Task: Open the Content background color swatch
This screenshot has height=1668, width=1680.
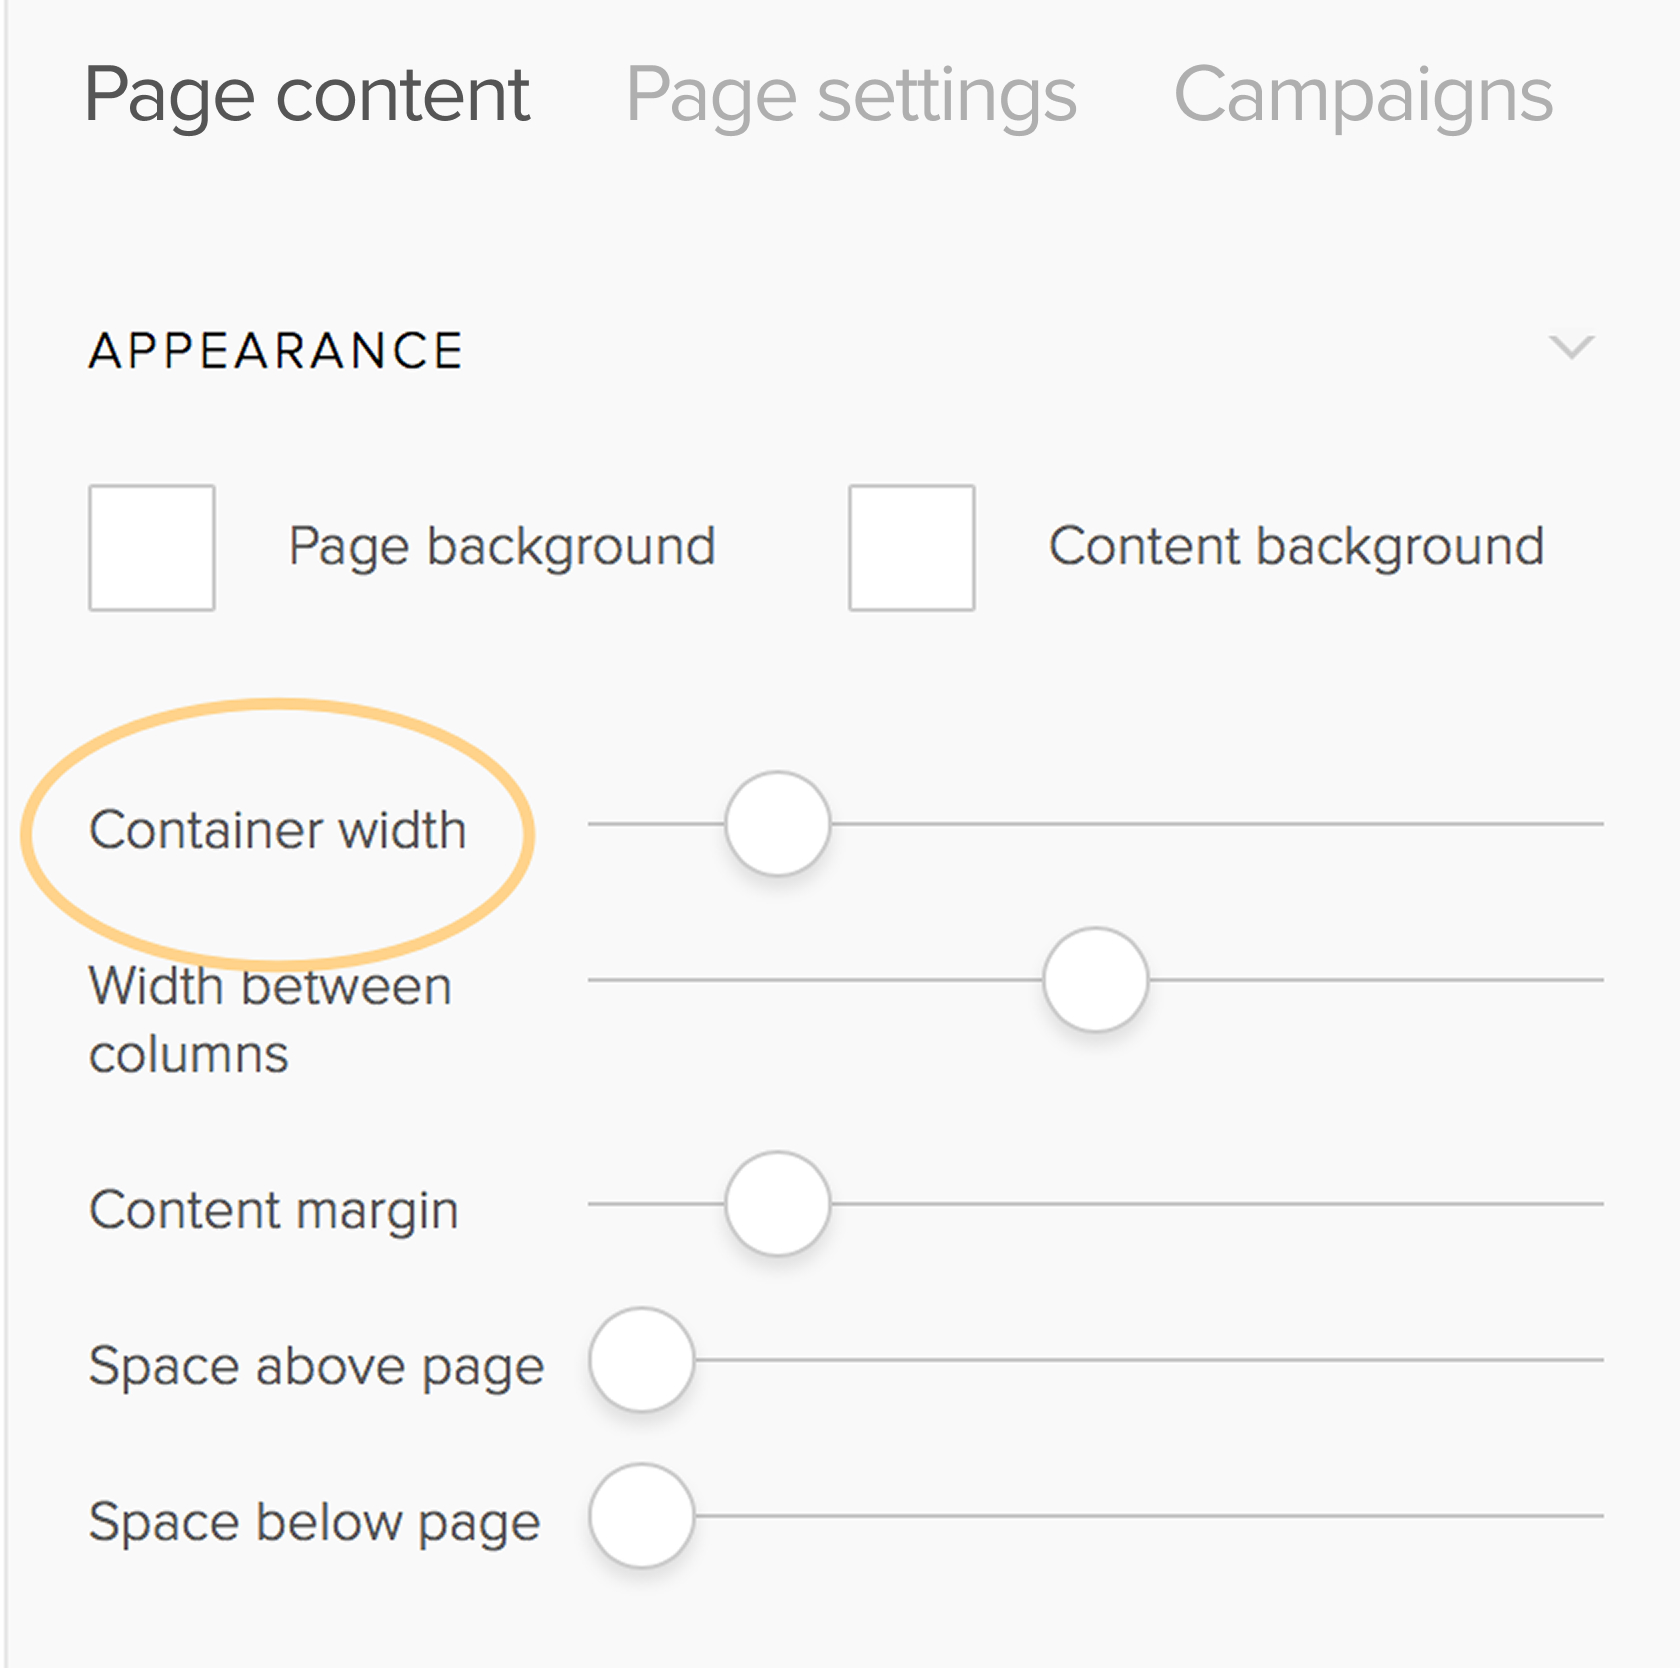Action: click(x=911, y=548)
